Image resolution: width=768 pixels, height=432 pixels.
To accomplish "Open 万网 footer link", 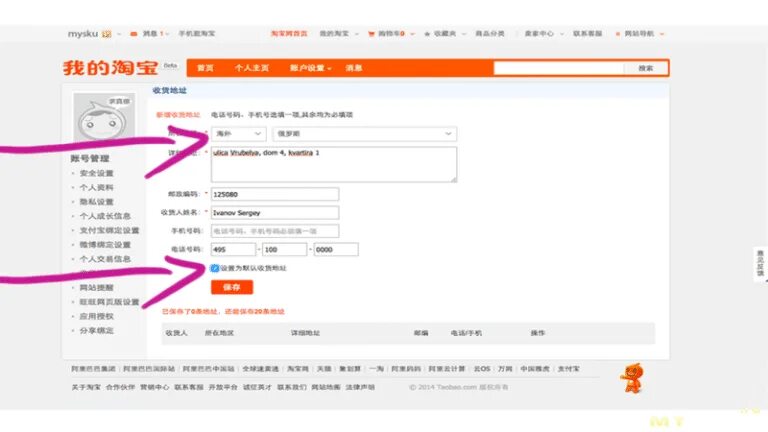I will click(505, 369).
